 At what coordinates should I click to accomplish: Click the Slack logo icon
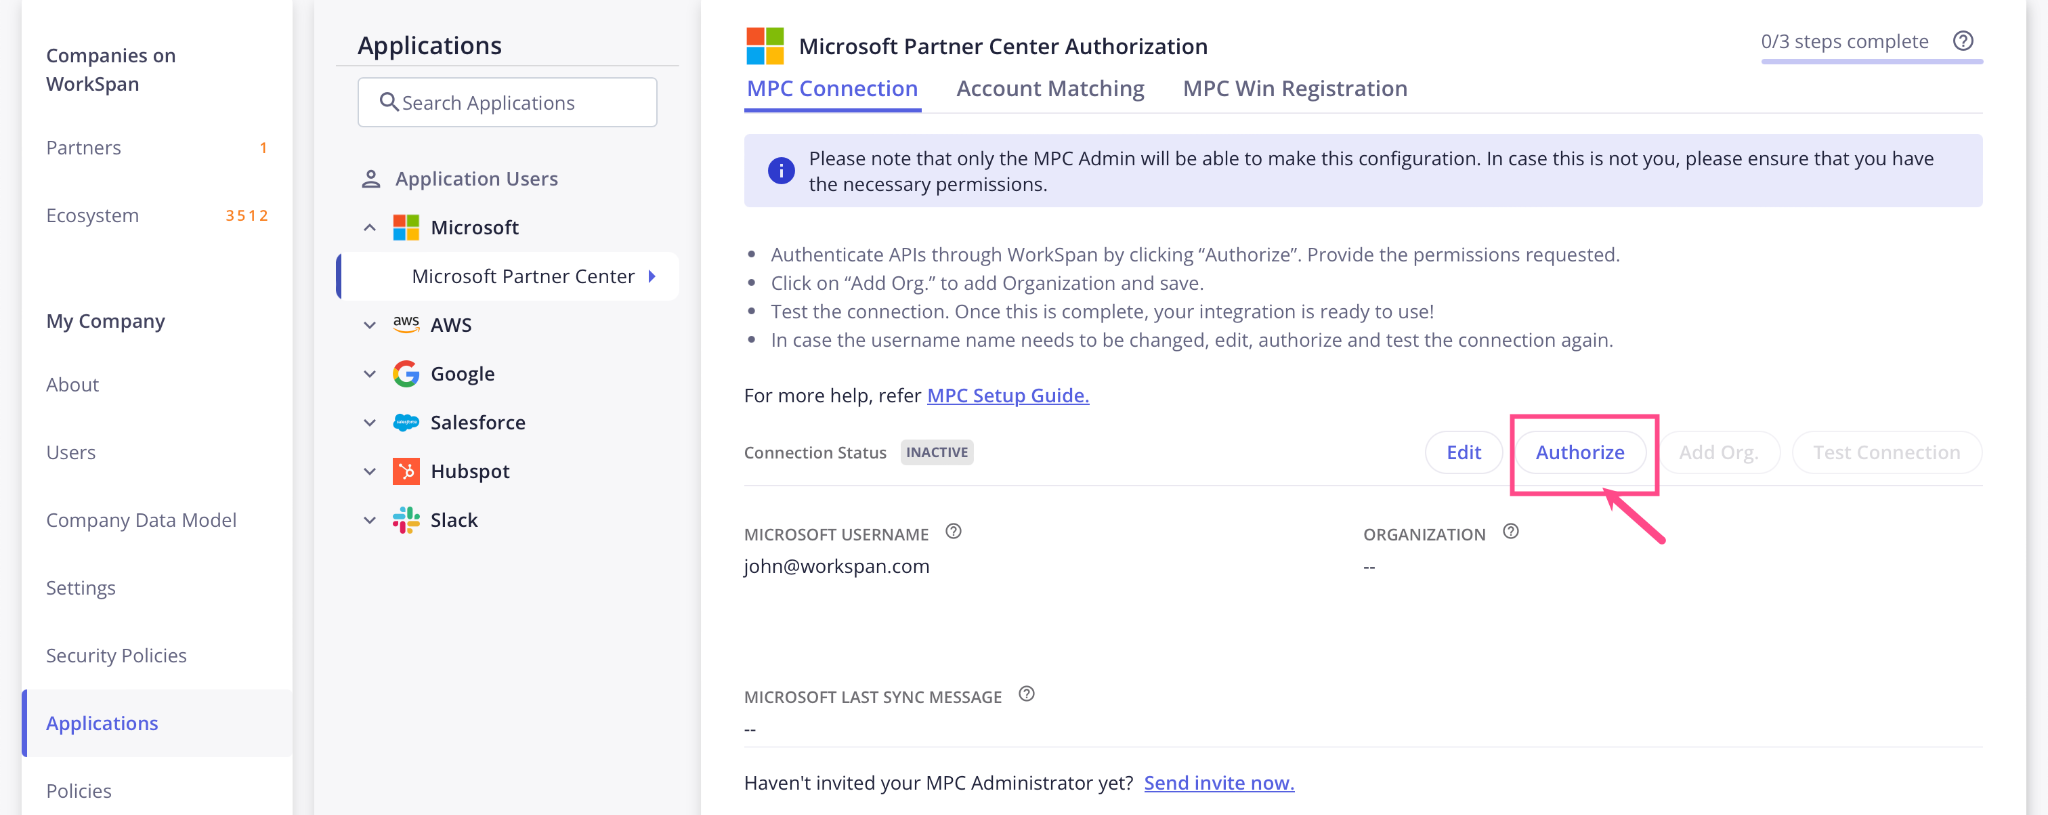406,520
